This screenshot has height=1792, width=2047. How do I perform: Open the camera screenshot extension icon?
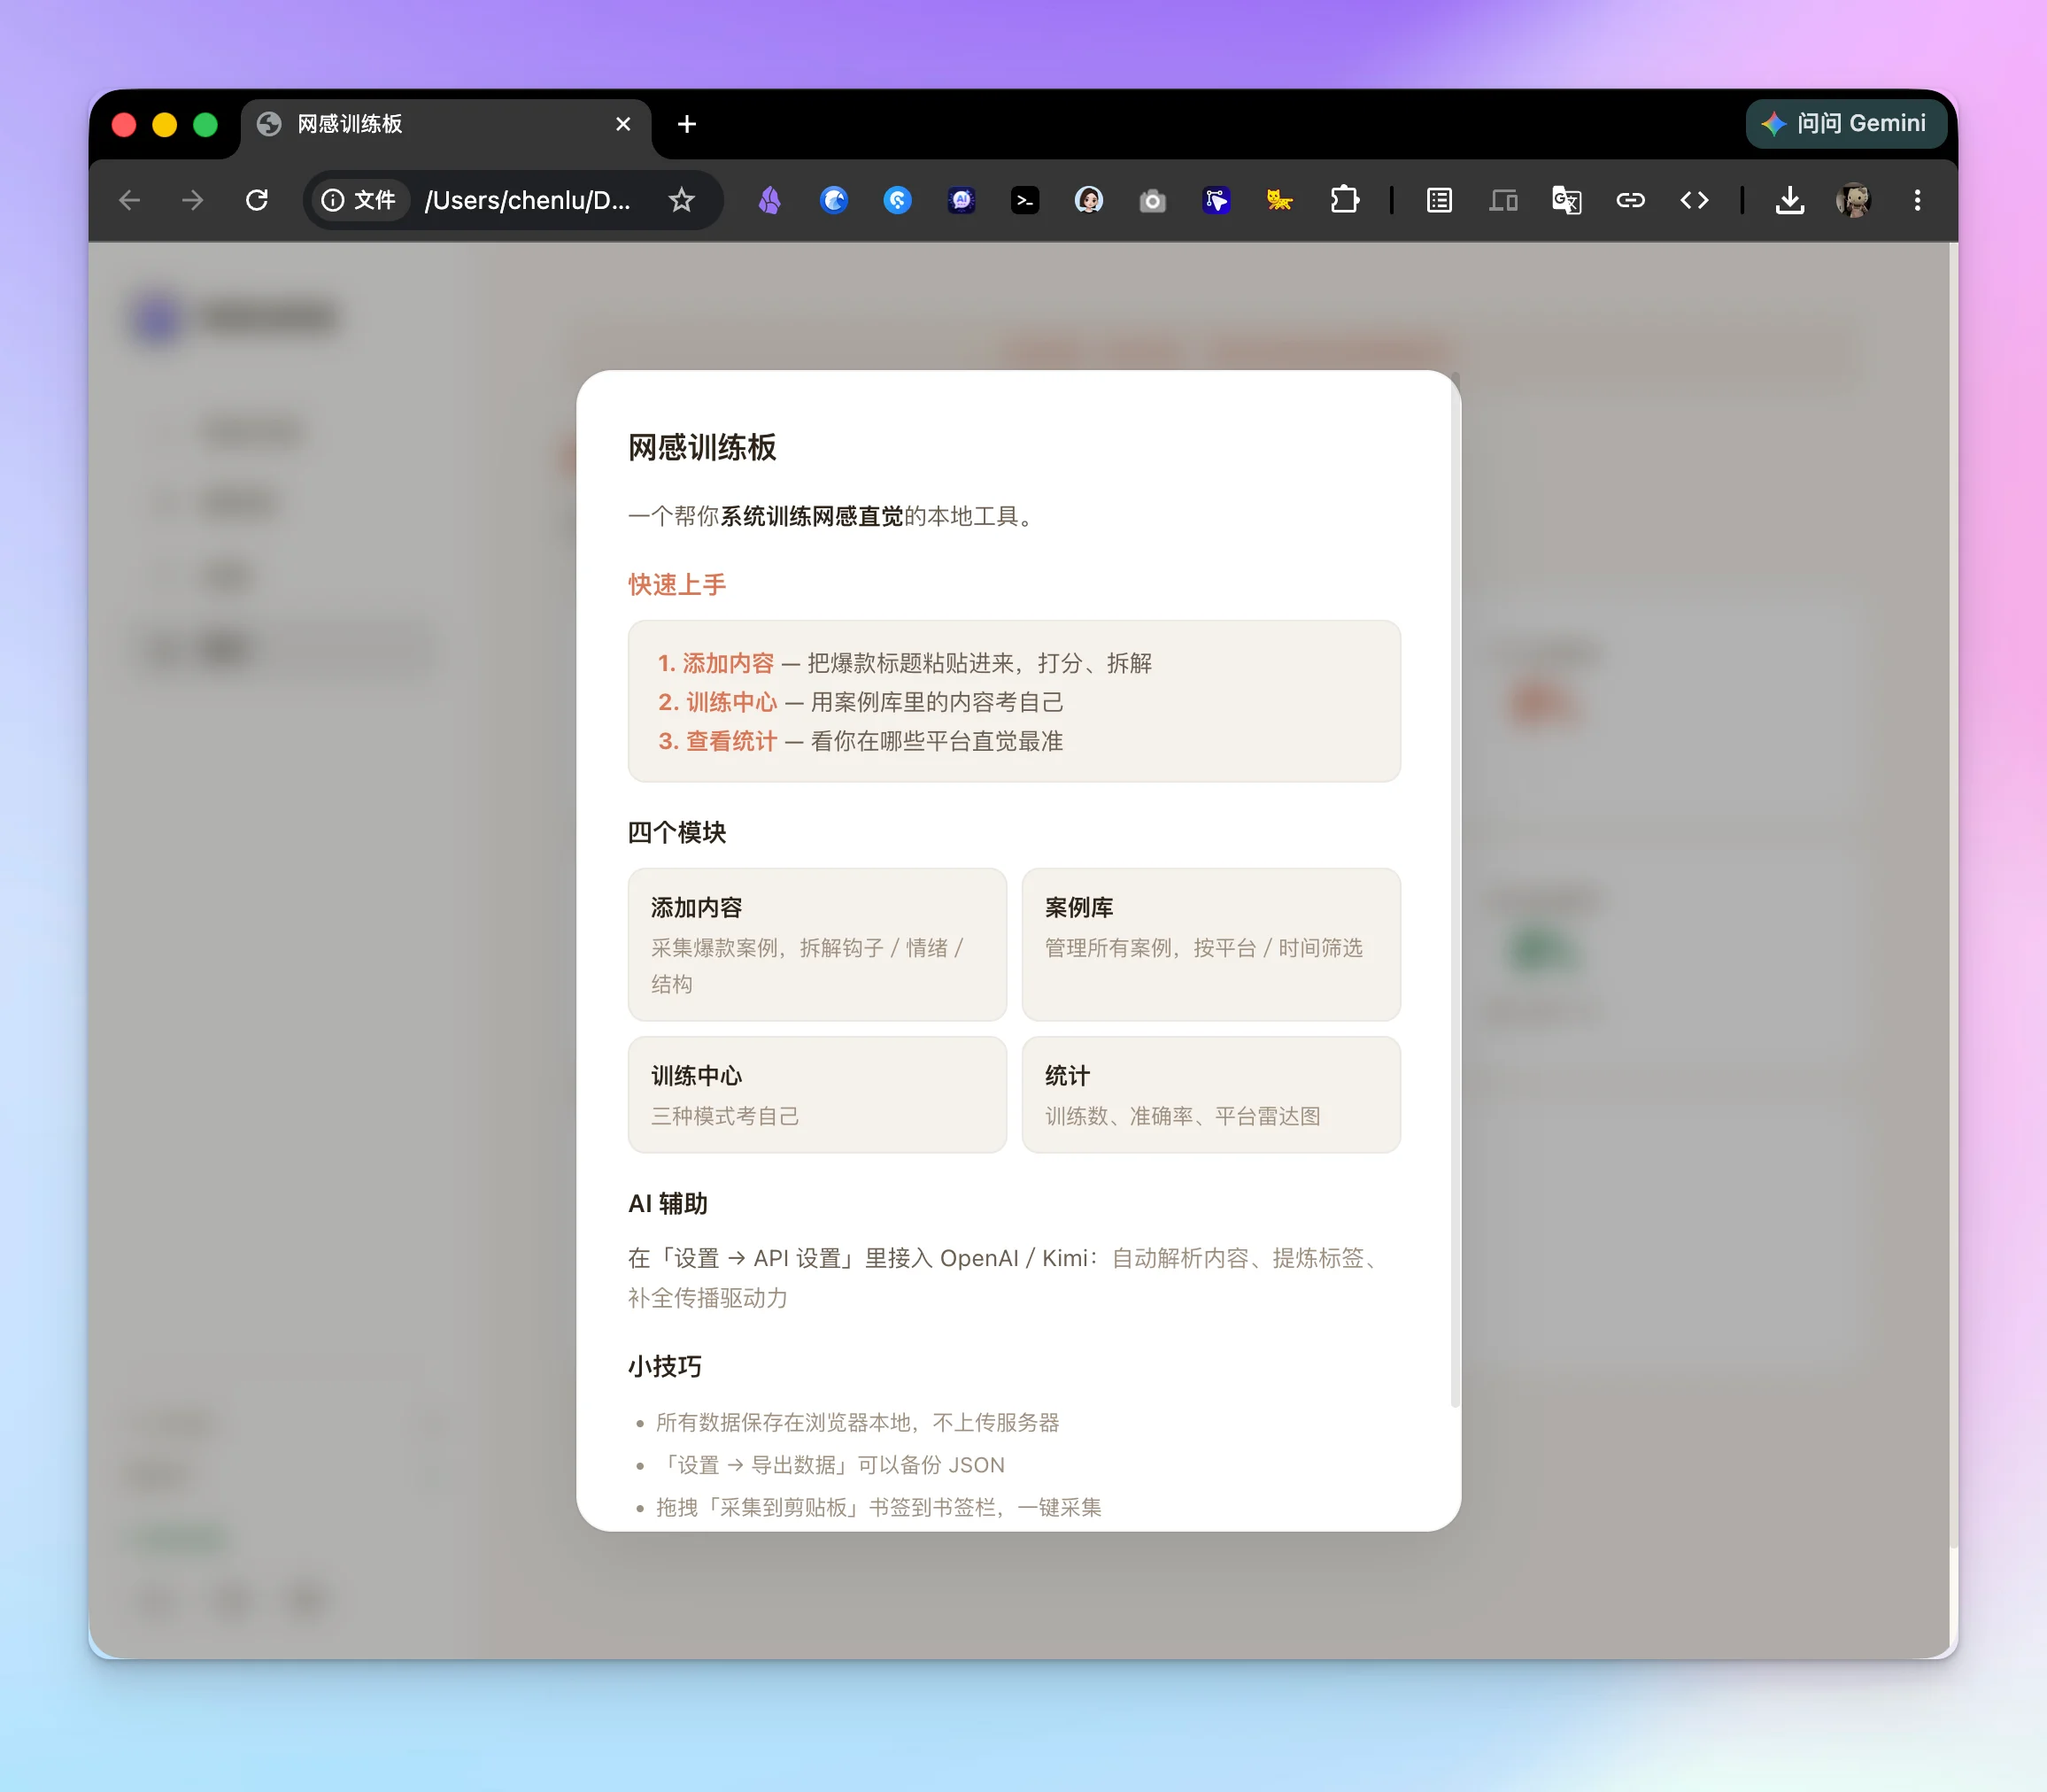pos(1153,200)
